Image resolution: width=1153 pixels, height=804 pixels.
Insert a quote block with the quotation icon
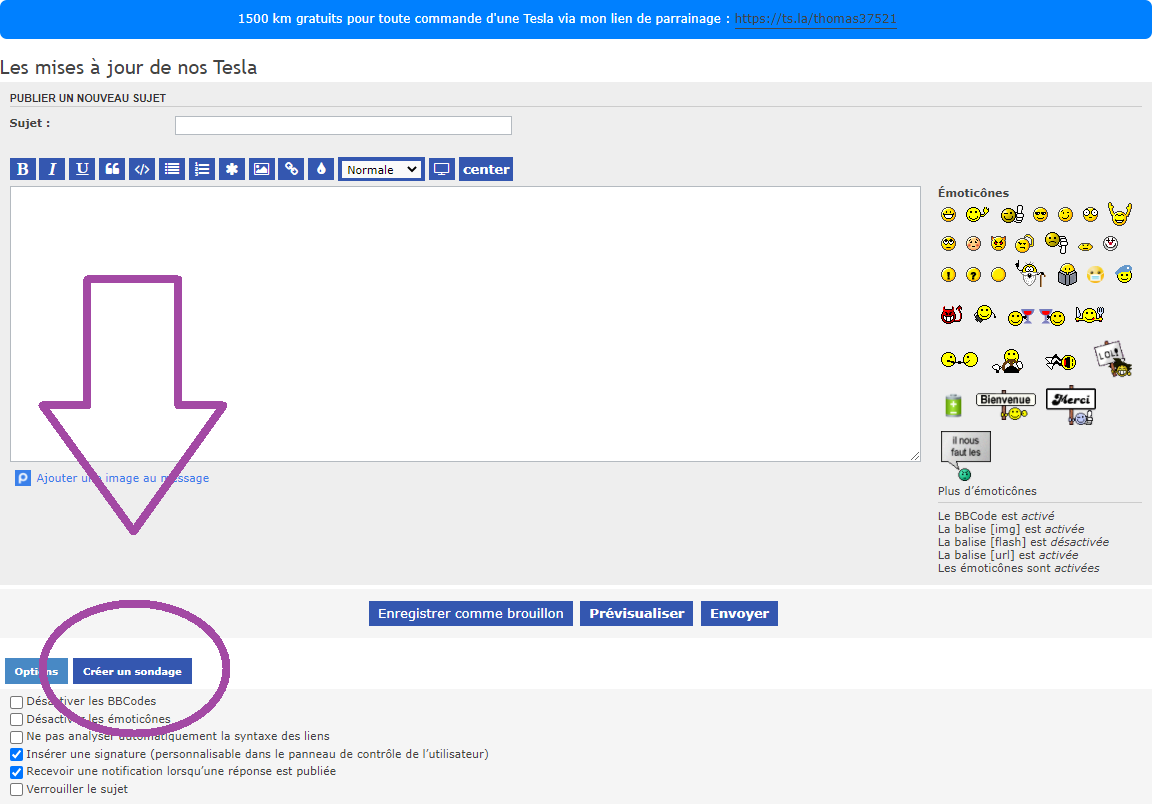tap(112, 169)
